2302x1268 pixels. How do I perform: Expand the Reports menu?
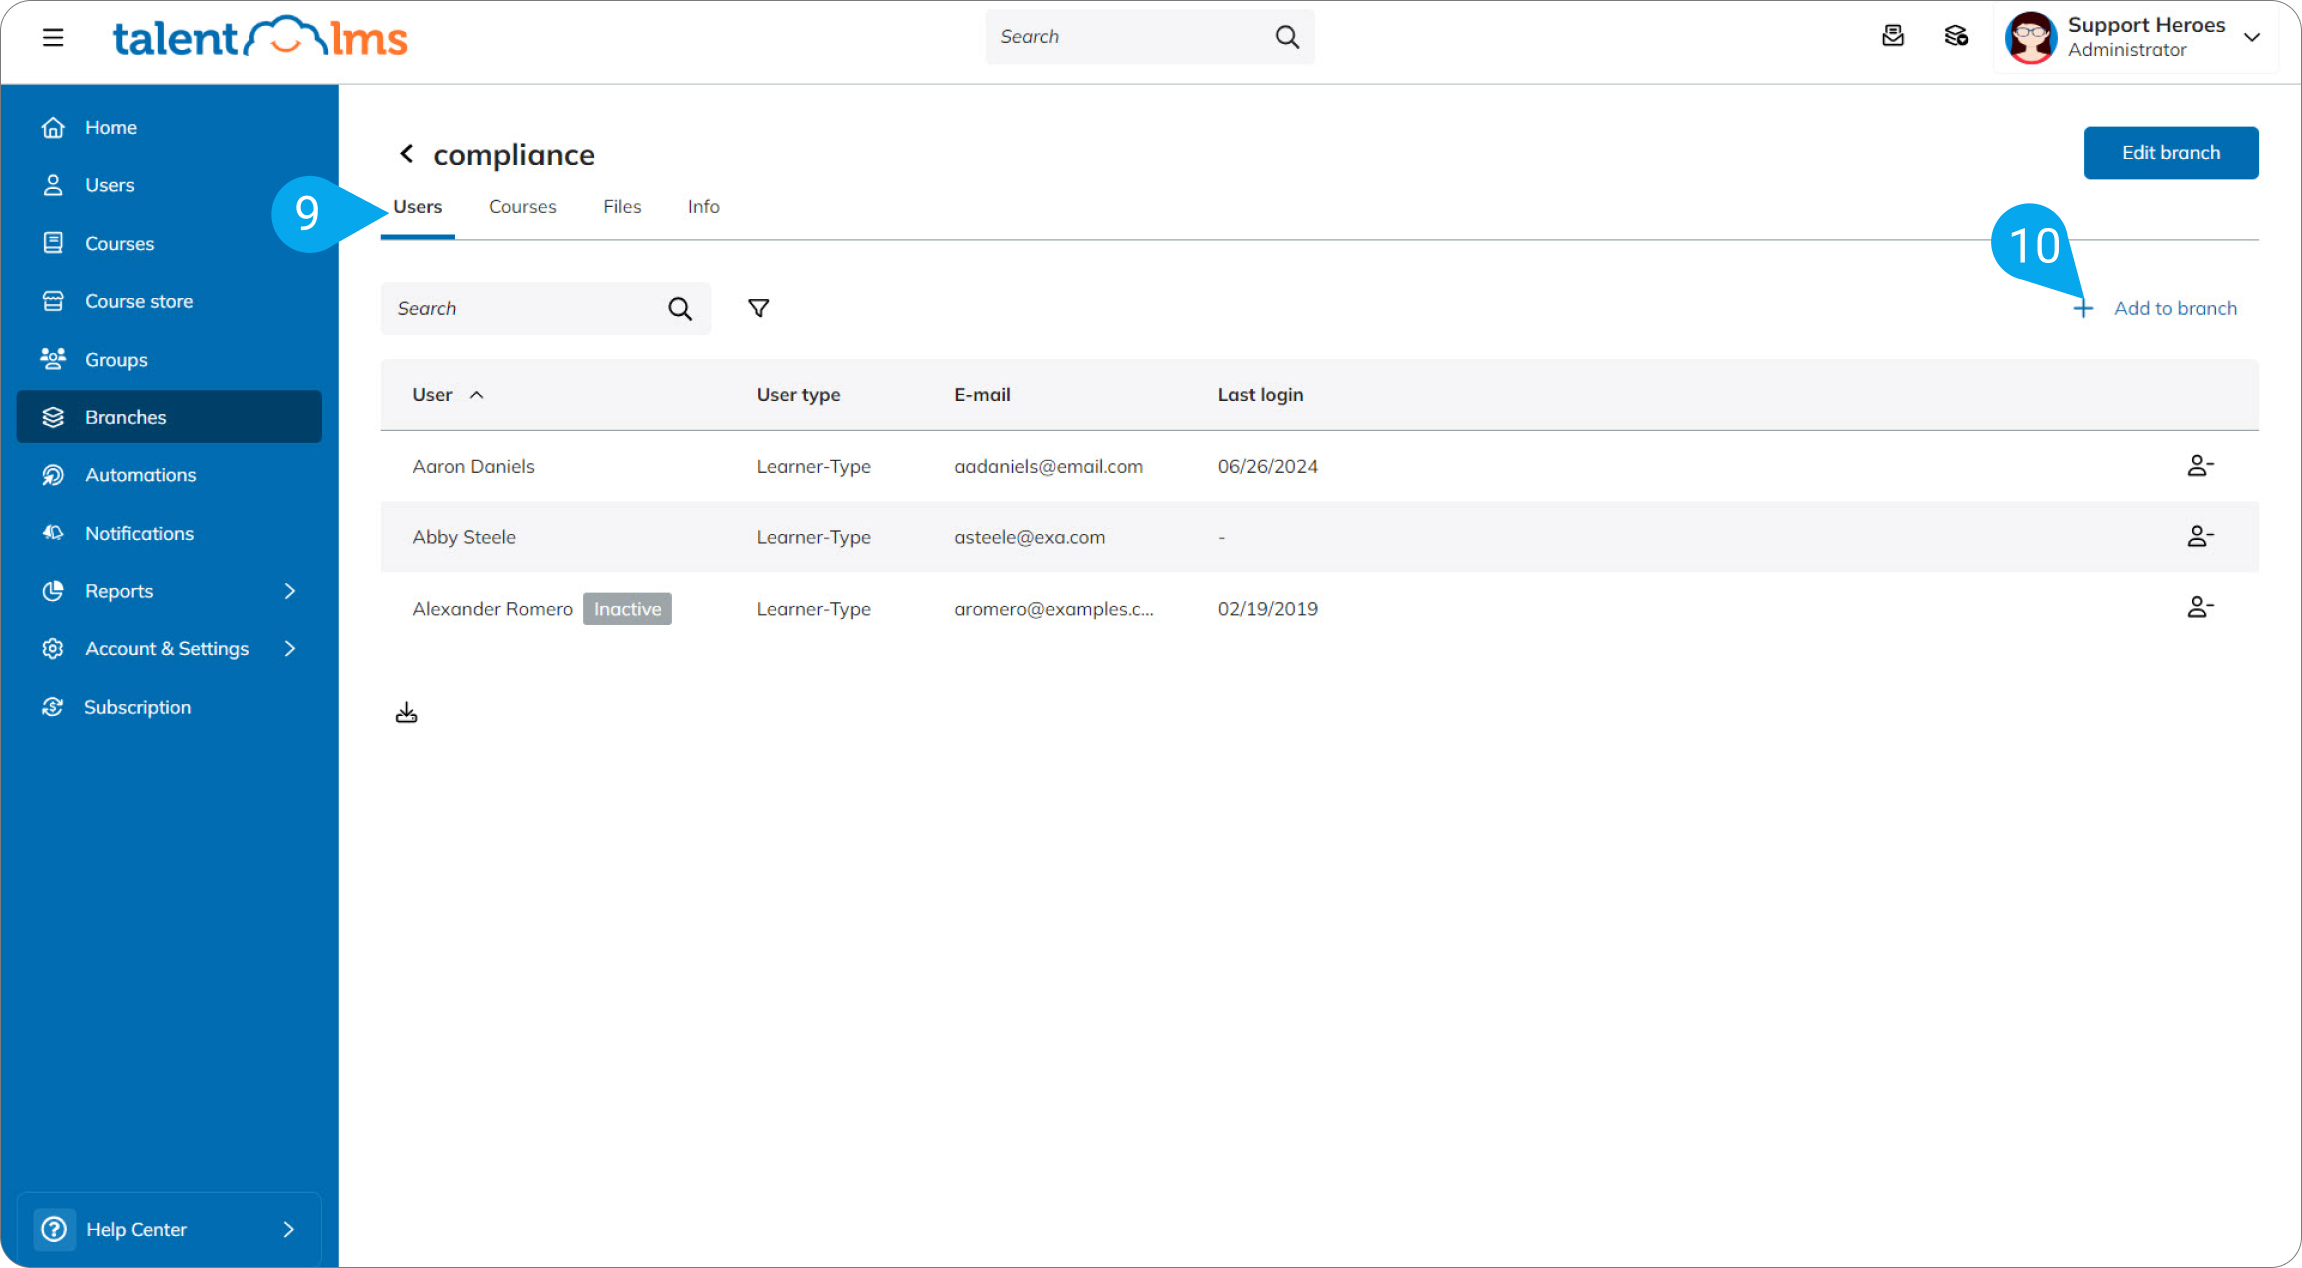tap(119, 591)
